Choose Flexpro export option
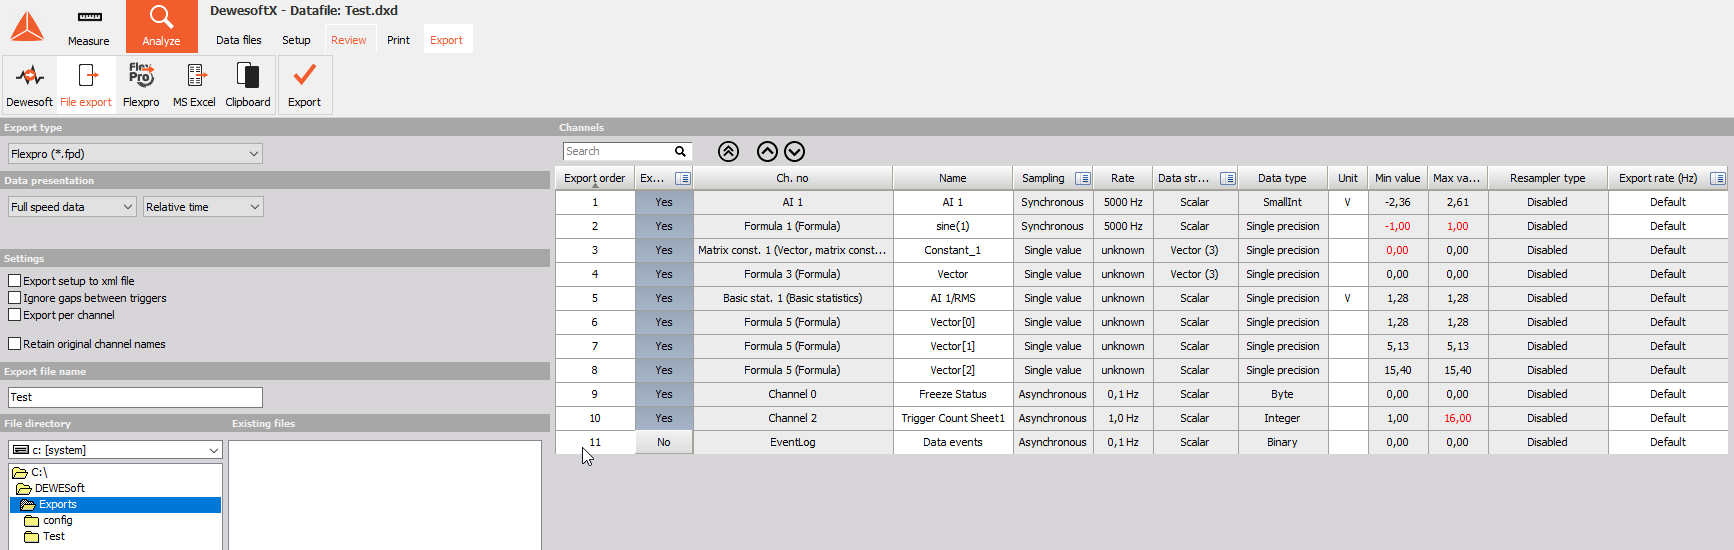1734x550 pixels. pyautogui.click(x=141, y=85)
